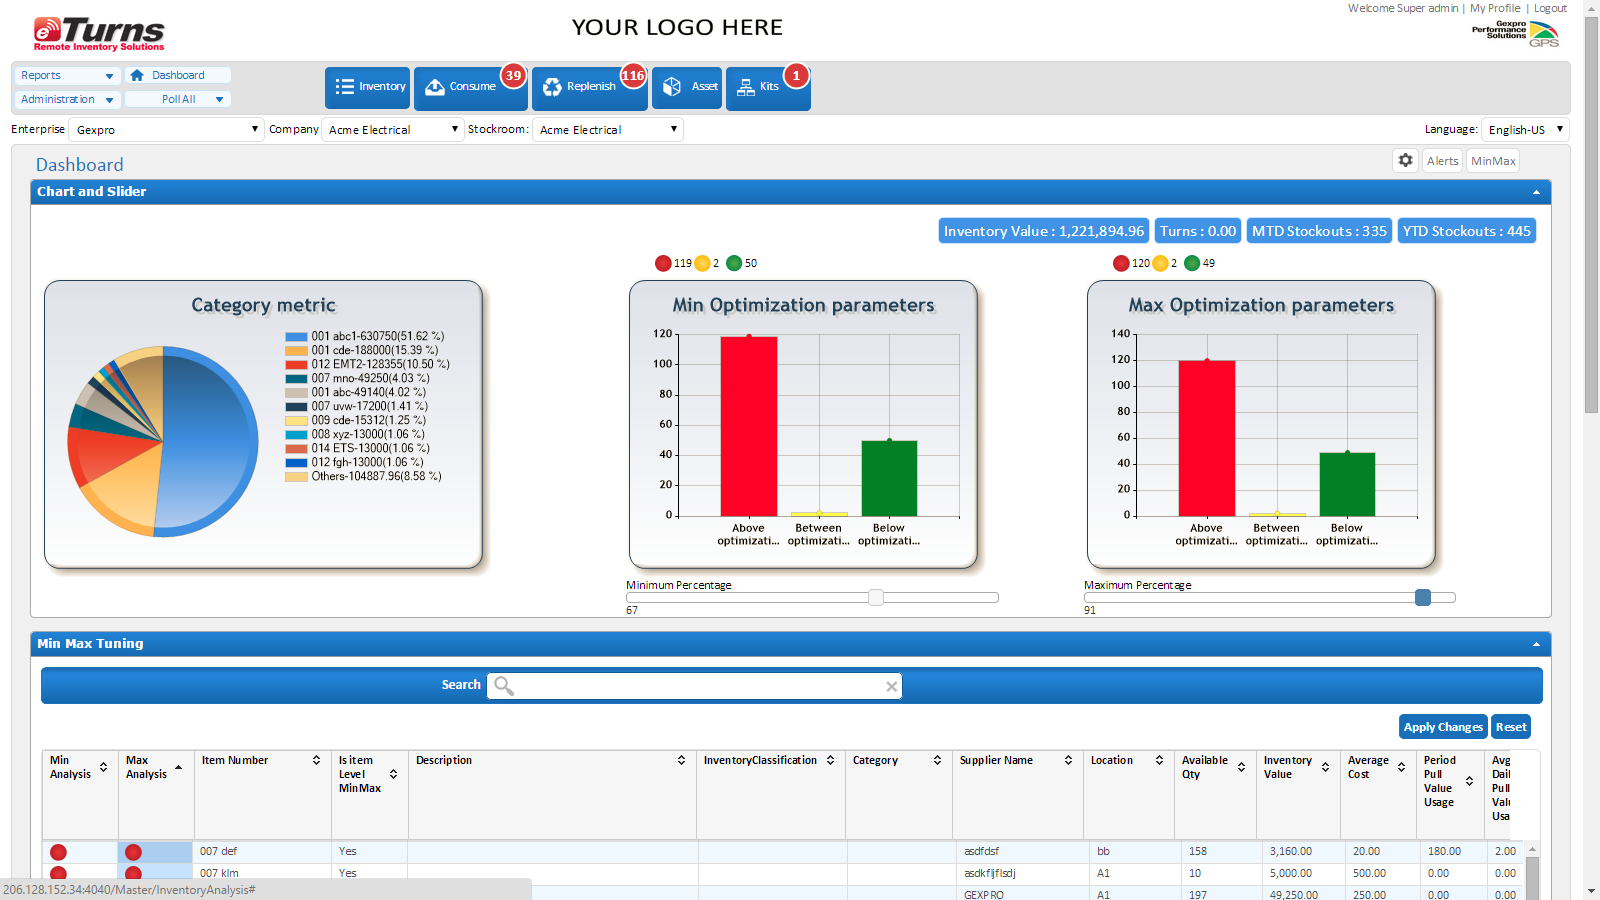Open the Reports menu

click(x=66, y=75)
